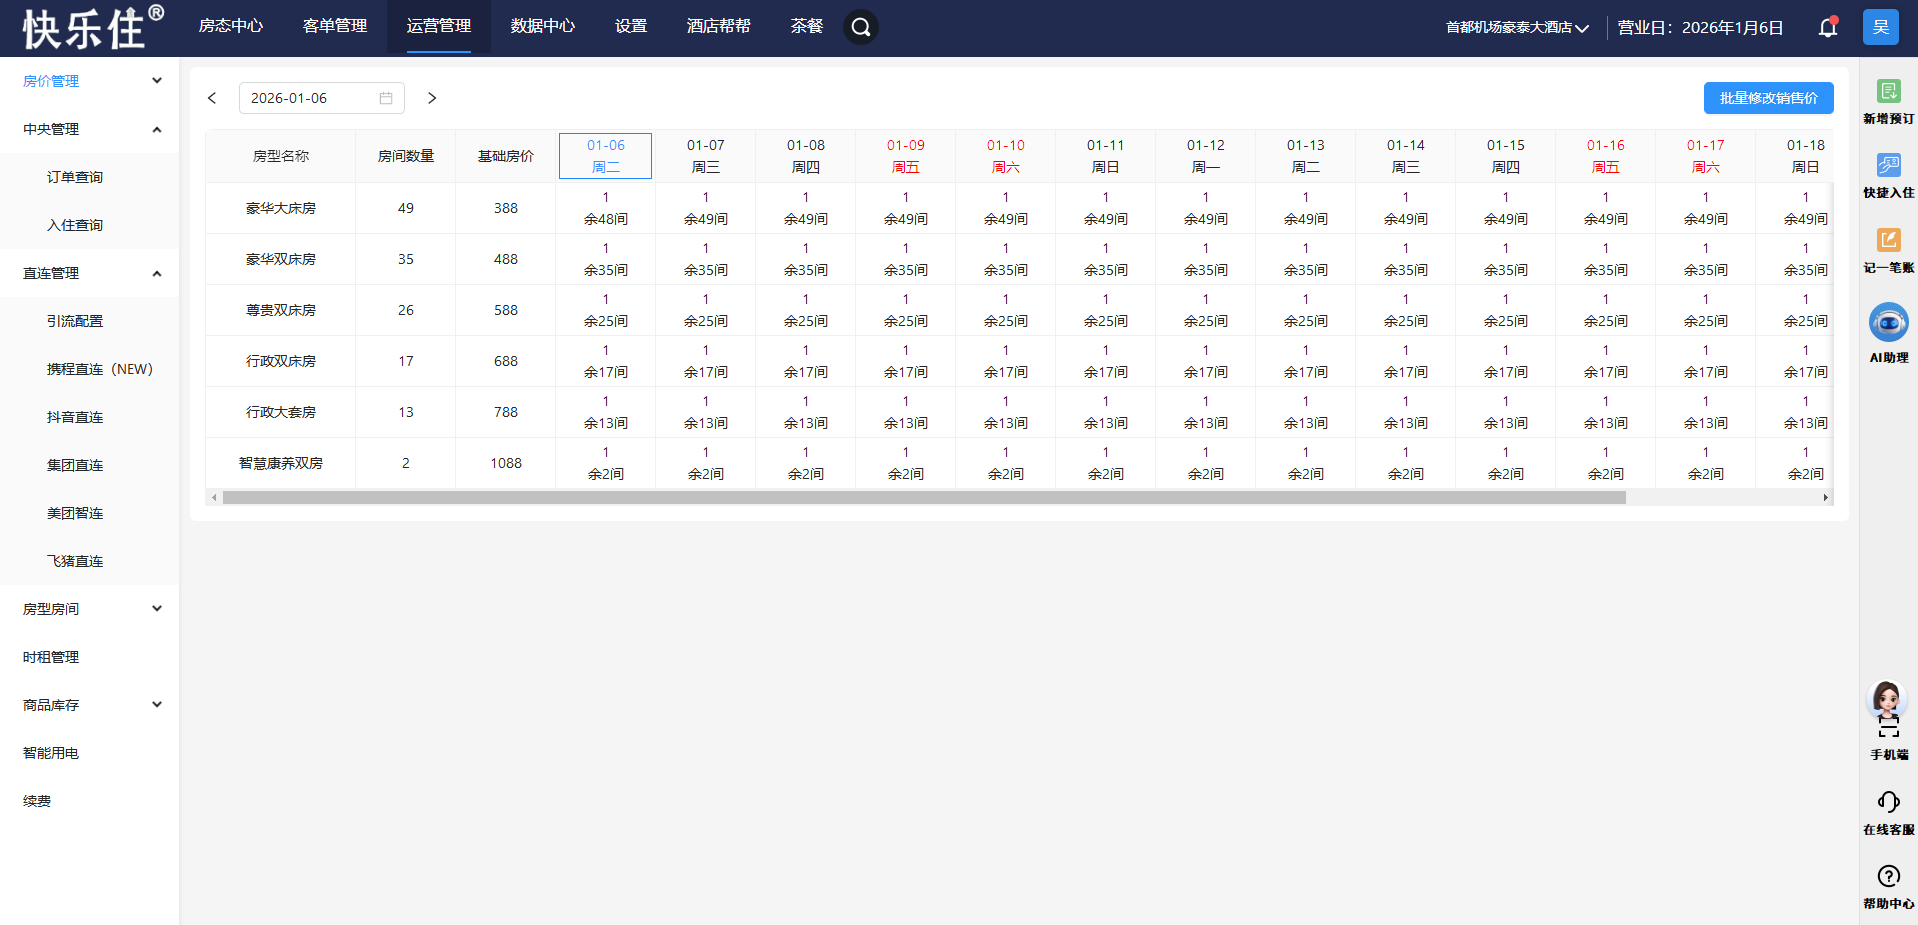1918x925 pixels.
Task: Open 携程直连 (NEW) sidebar link
Action: [x=100, y=369]
